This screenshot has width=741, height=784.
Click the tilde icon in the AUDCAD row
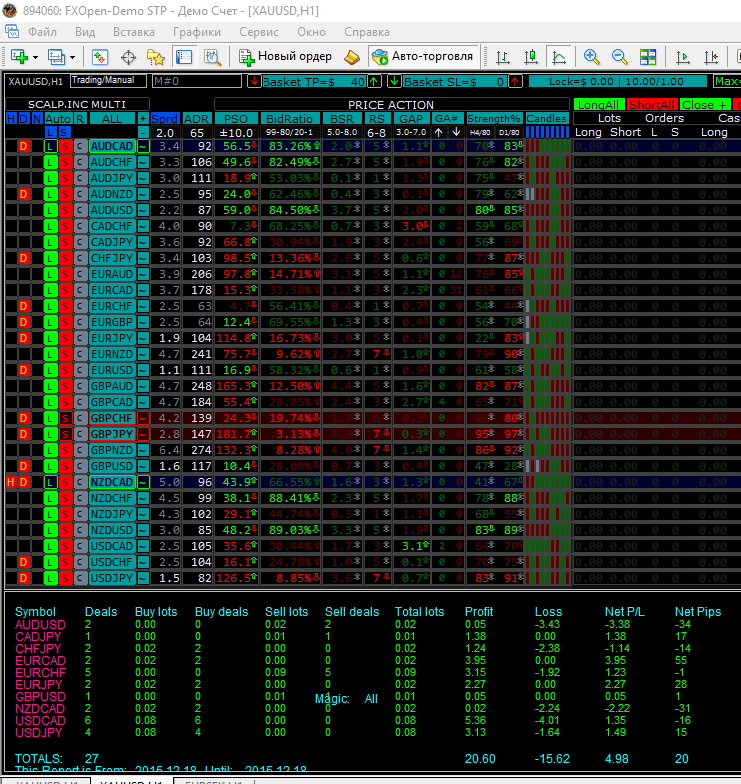click(x=144, y=146)
